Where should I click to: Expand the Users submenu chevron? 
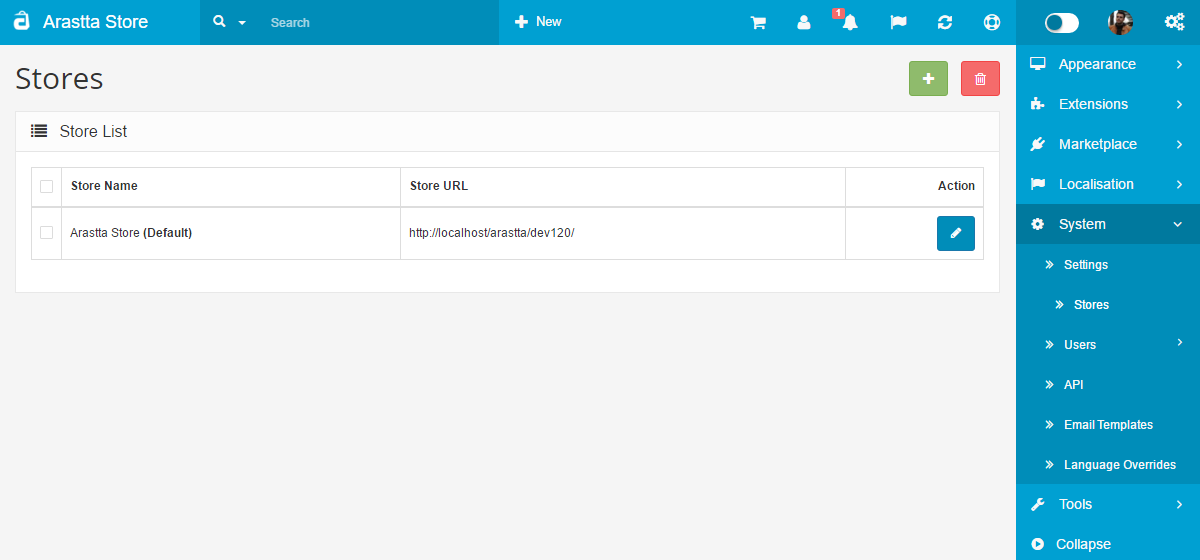[1180, 342]
